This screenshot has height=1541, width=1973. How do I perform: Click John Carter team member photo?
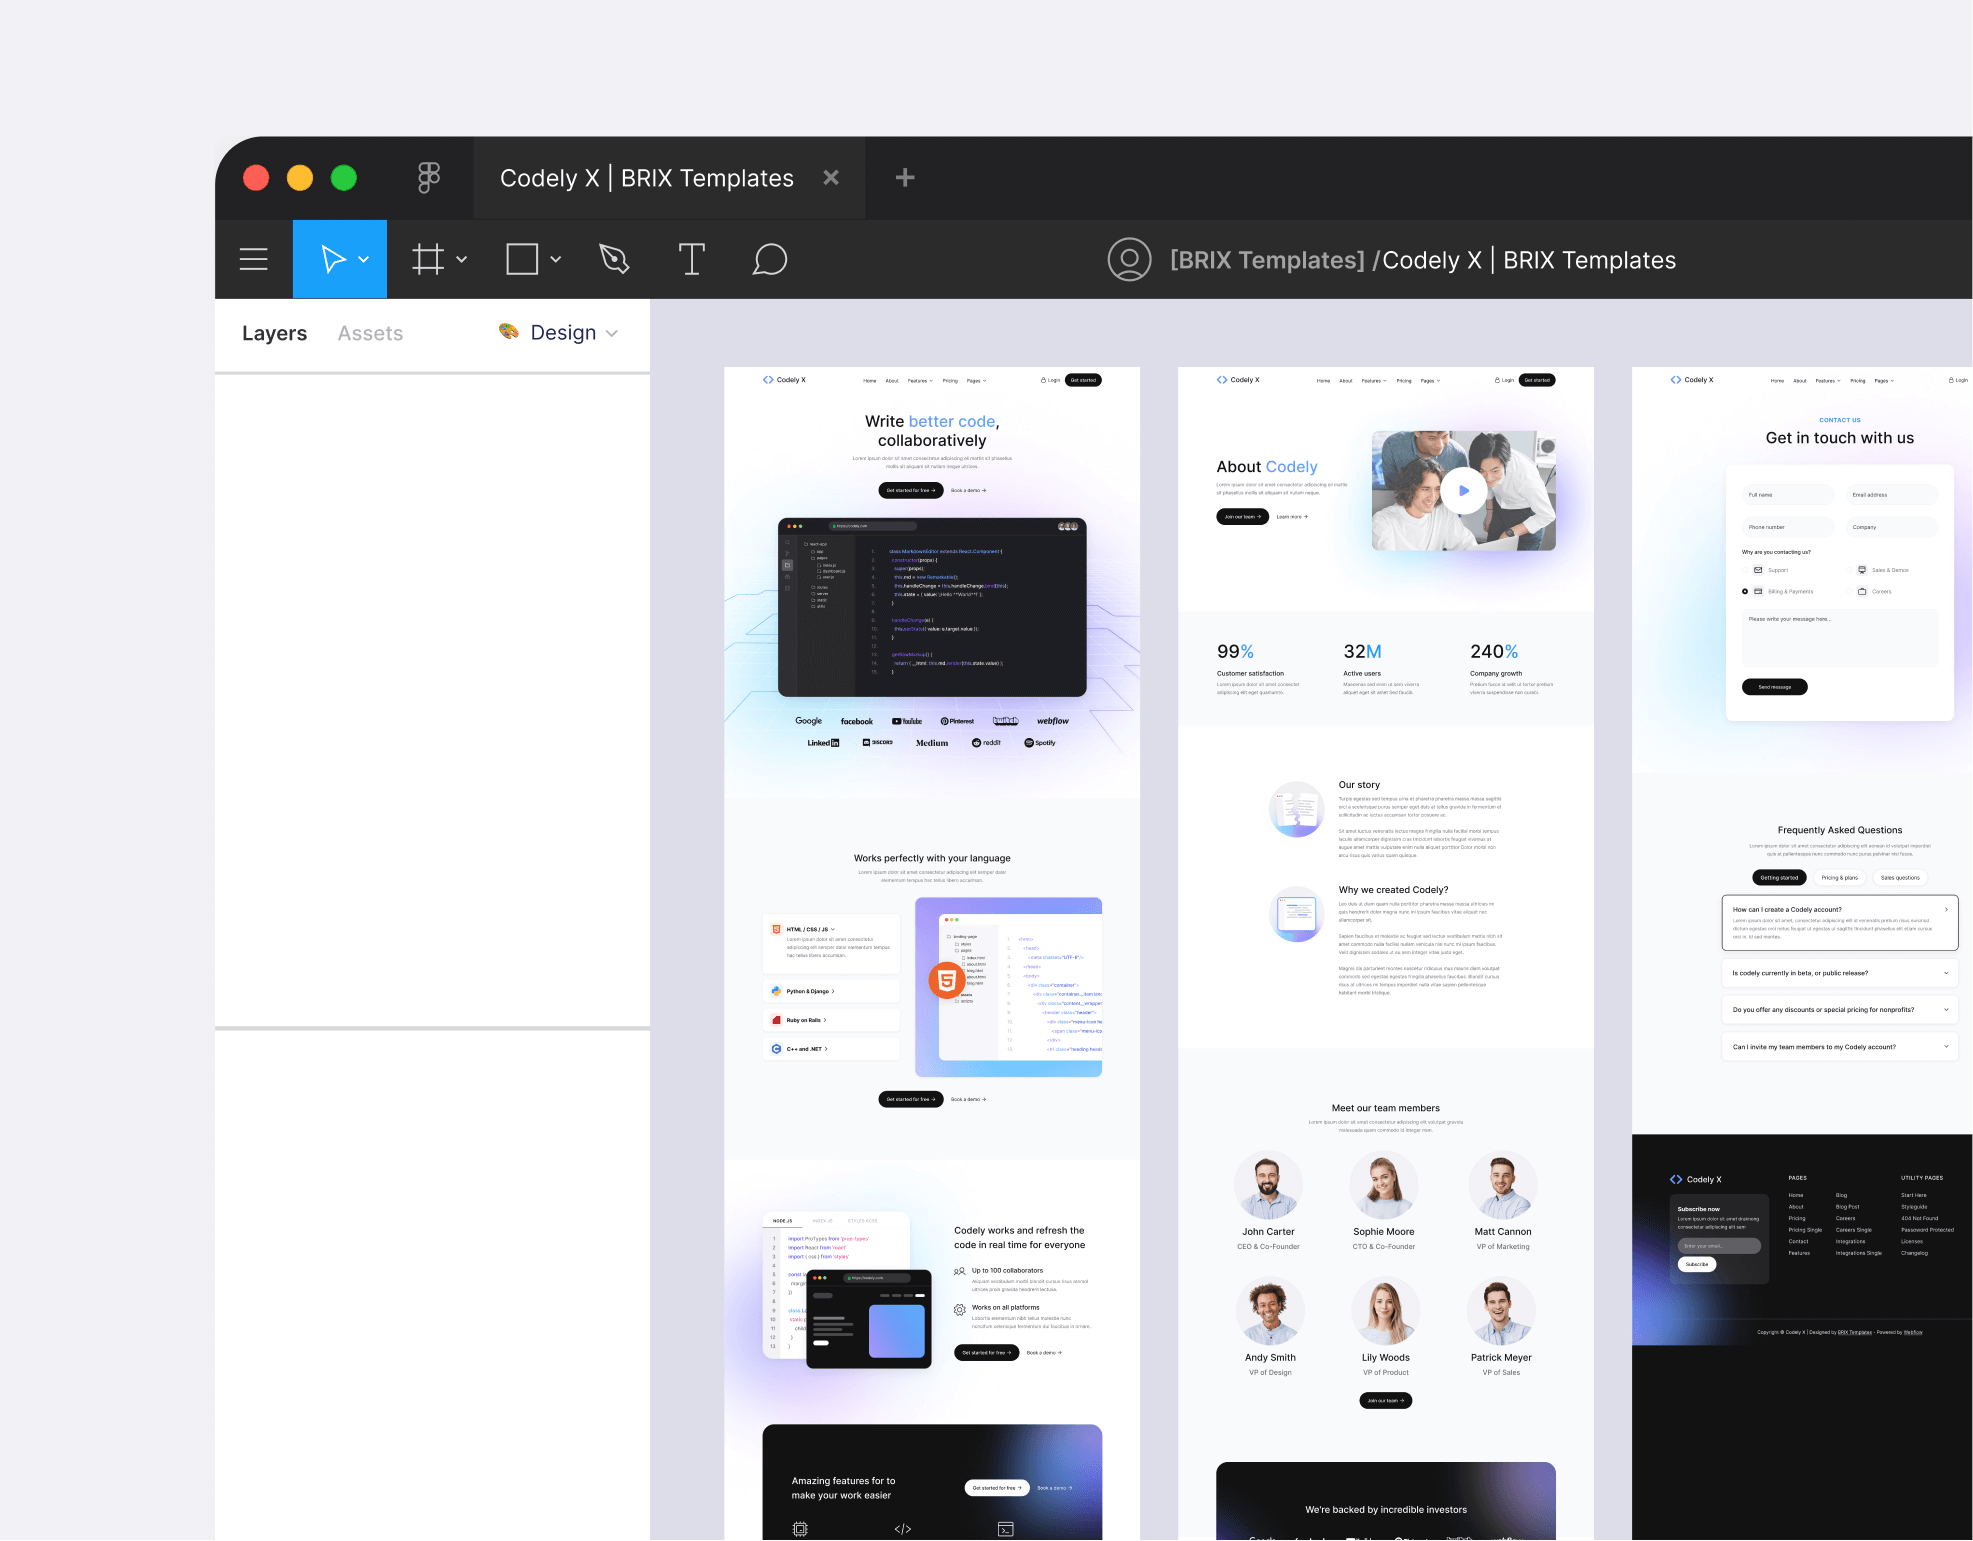[1268, 1186]
